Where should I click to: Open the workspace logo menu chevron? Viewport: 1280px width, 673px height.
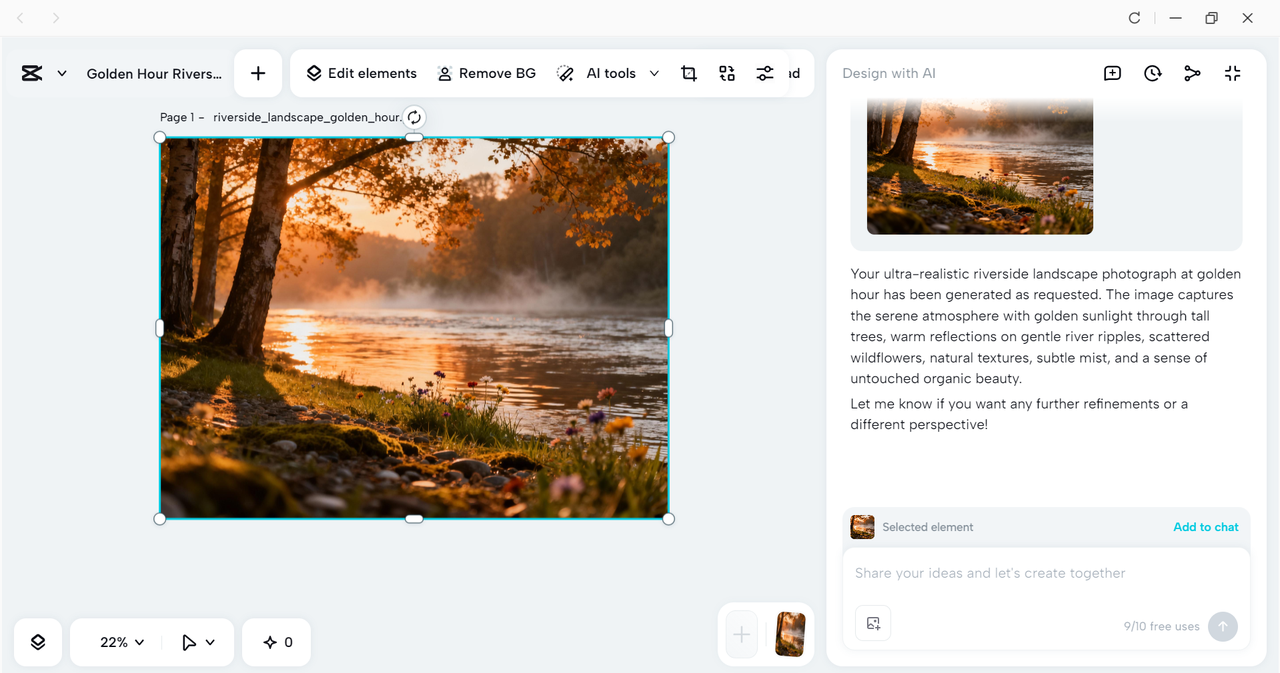pos(62,72)
